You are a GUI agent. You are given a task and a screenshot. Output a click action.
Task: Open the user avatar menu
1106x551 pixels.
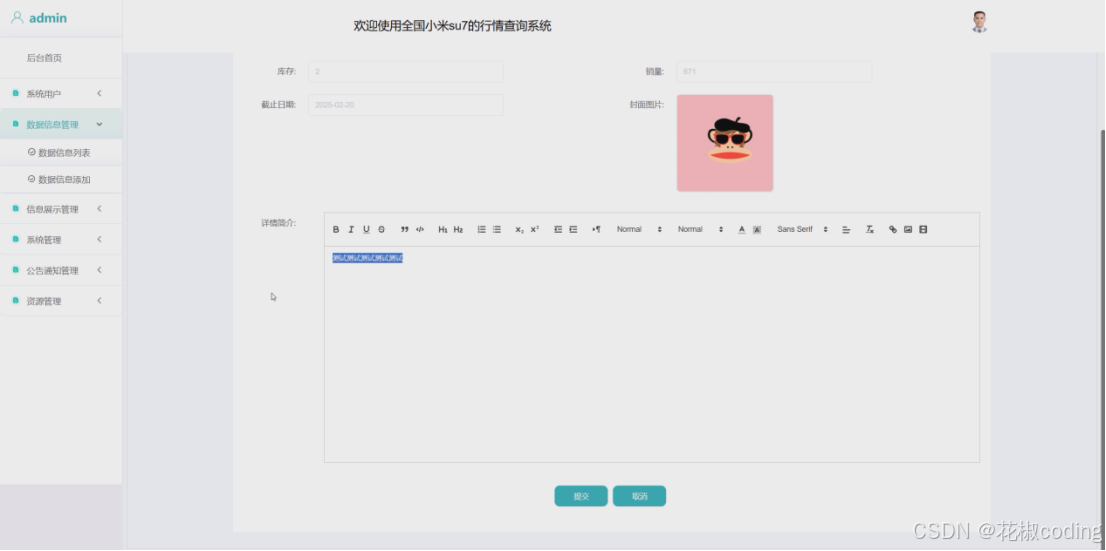tap(979, 22)
